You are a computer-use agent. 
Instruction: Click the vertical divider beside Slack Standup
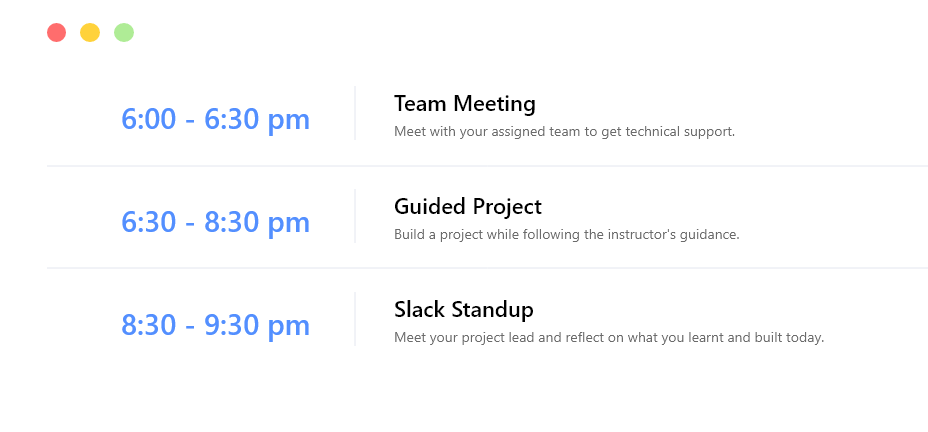(x=355, y=318)
